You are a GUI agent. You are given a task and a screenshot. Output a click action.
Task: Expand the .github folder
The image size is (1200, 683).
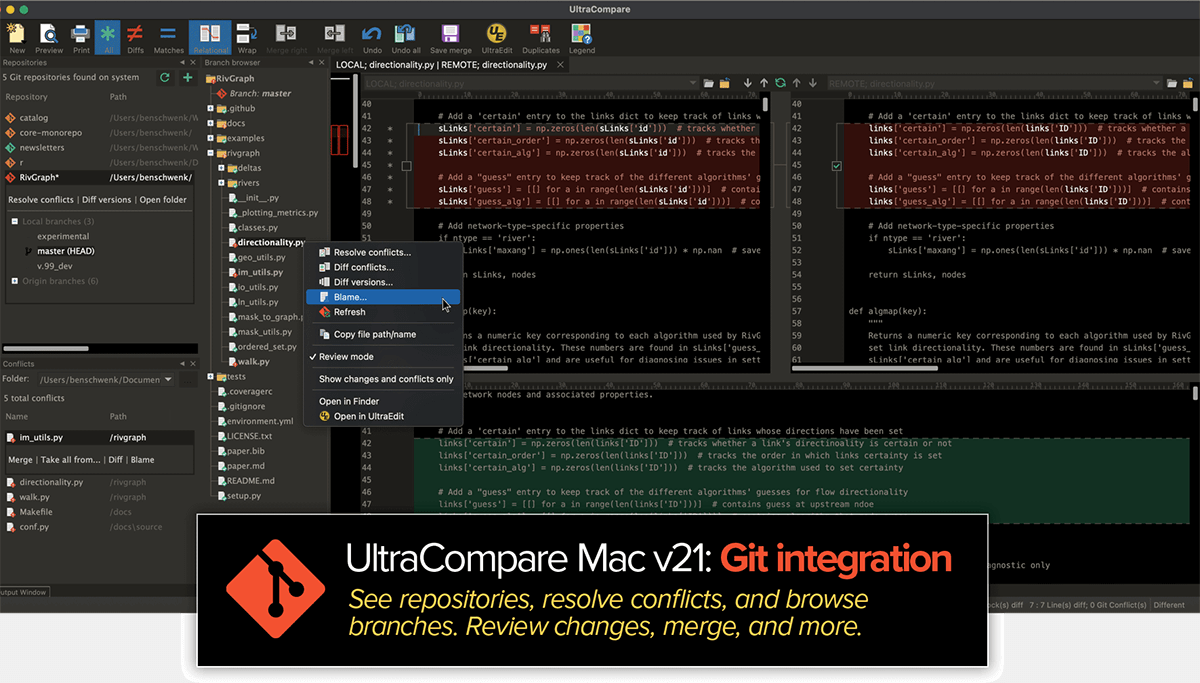[209, 108]
